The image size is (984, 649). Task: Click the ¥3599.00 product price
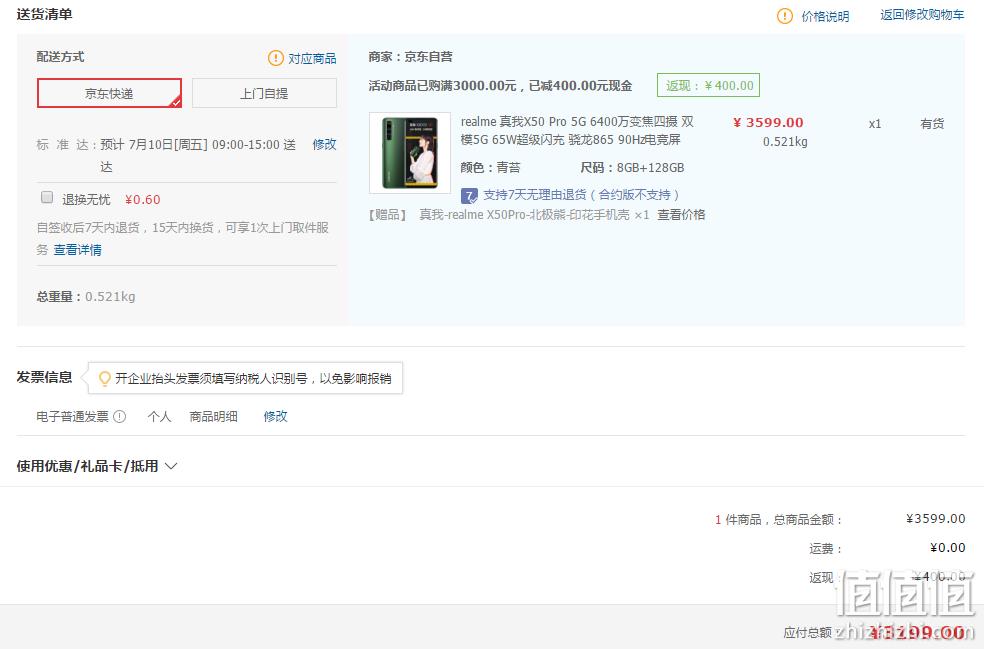tap(768, 122)
